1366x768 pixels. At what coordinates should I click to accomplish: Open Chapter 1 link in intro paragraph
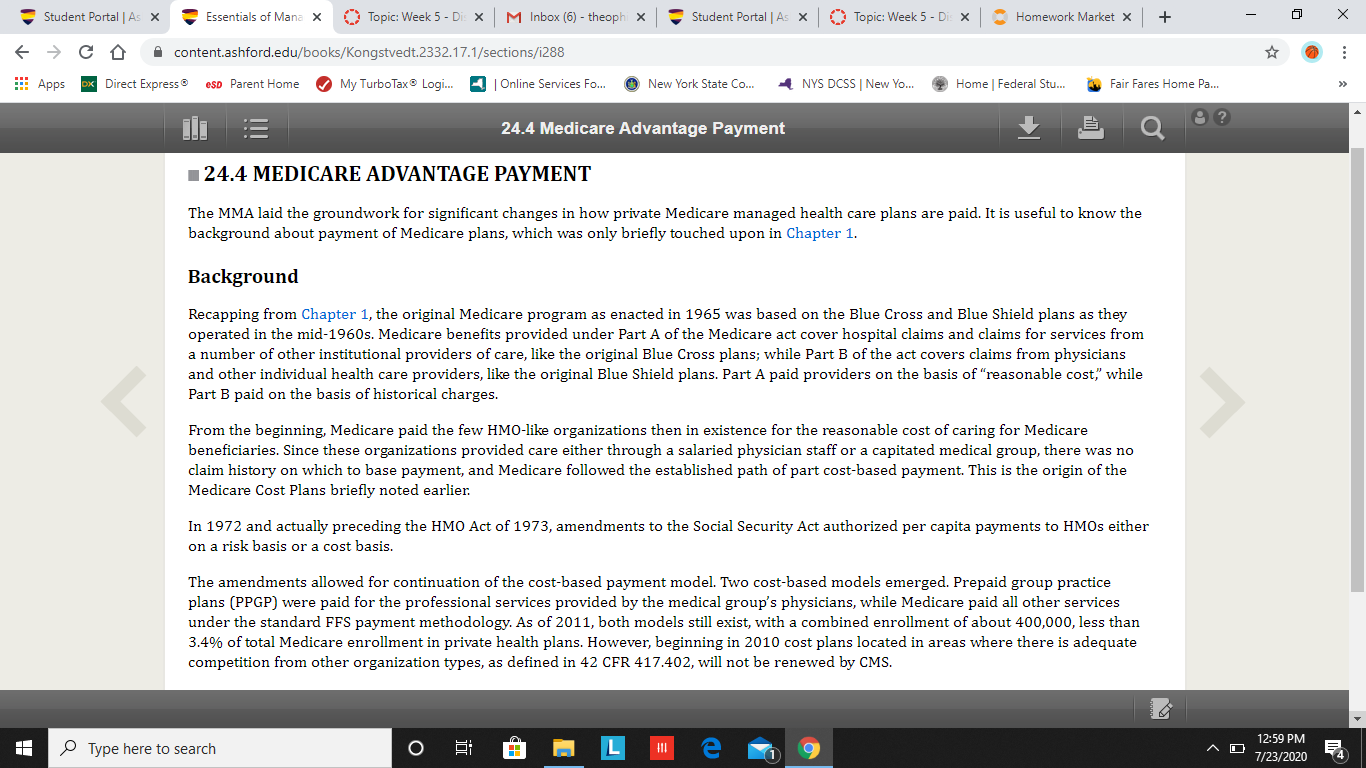pos(820,233)
